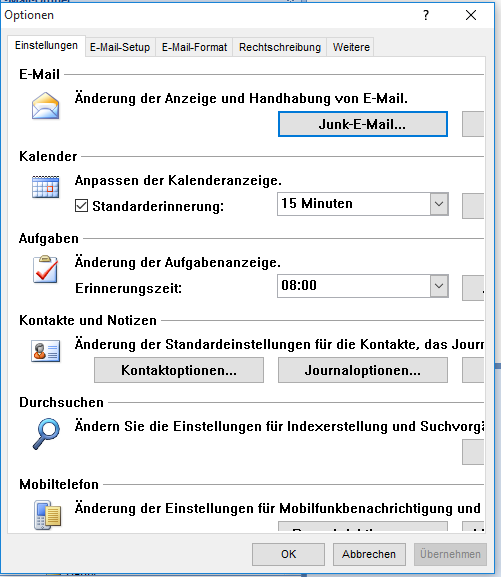
Task: Expand the 15 Minuten reminder dropdown
Action: click(x=439, y=204)
